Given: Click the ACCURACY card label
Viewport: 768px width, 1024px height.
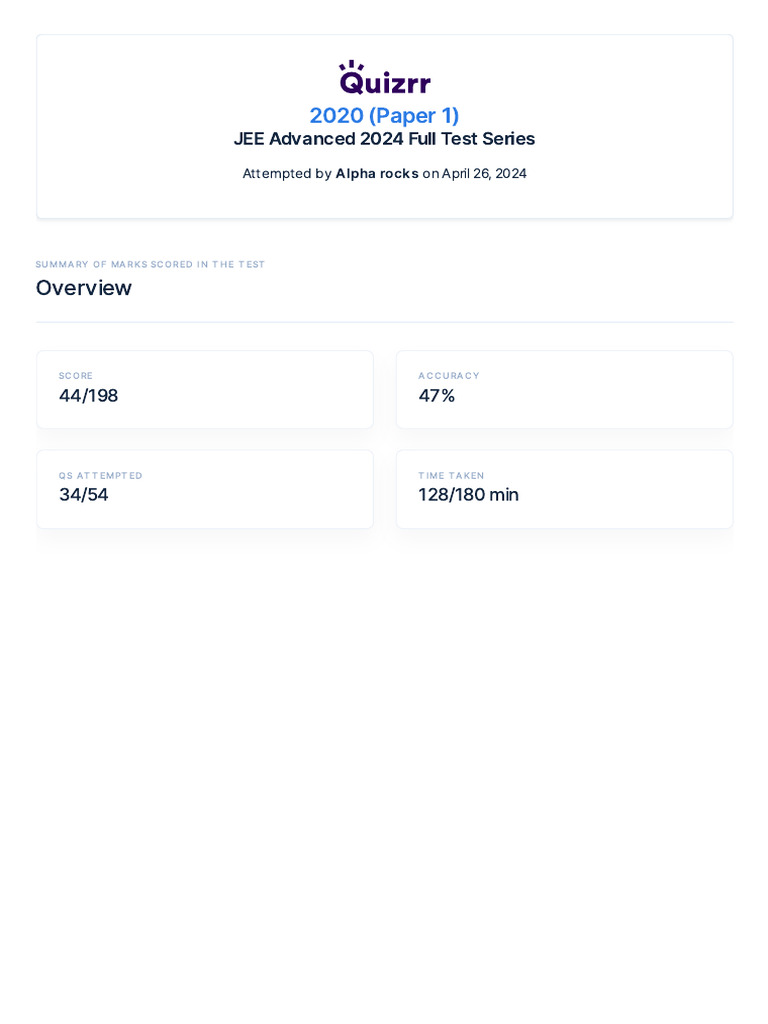Looking at the screenshot, I should click(449, 376).
